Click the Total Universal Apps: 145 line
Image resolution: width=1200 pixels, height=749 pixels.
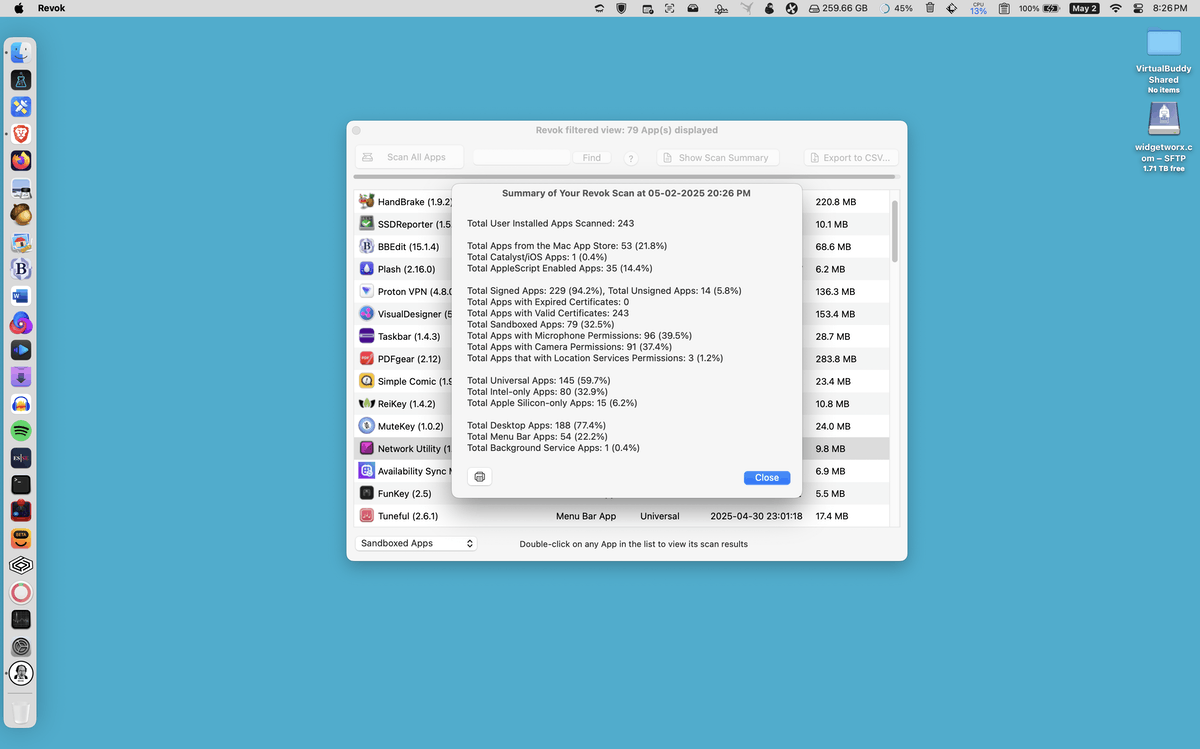(538, 380)
